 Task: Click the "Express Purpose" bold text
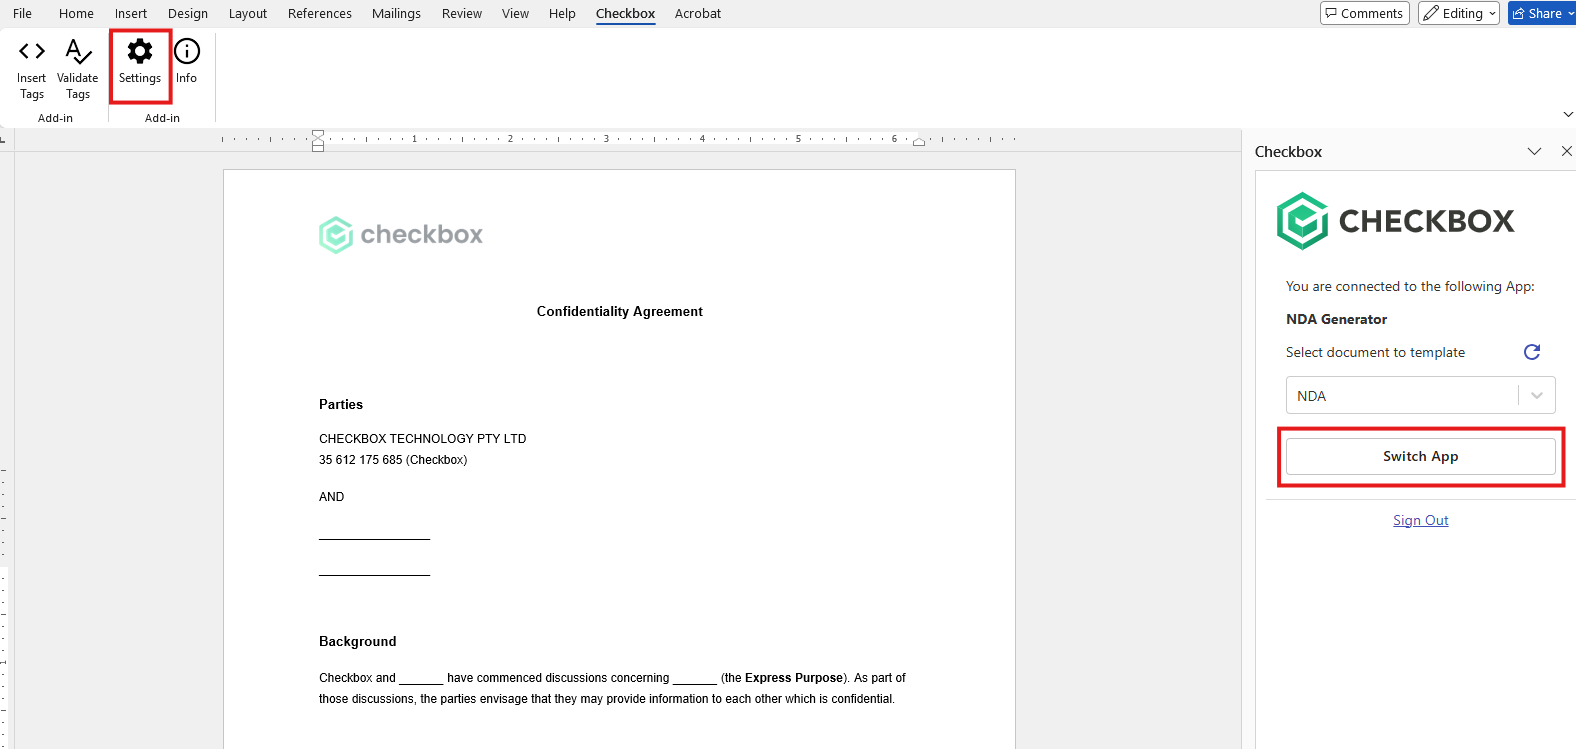pyautogui.click(x=794, y=678)
